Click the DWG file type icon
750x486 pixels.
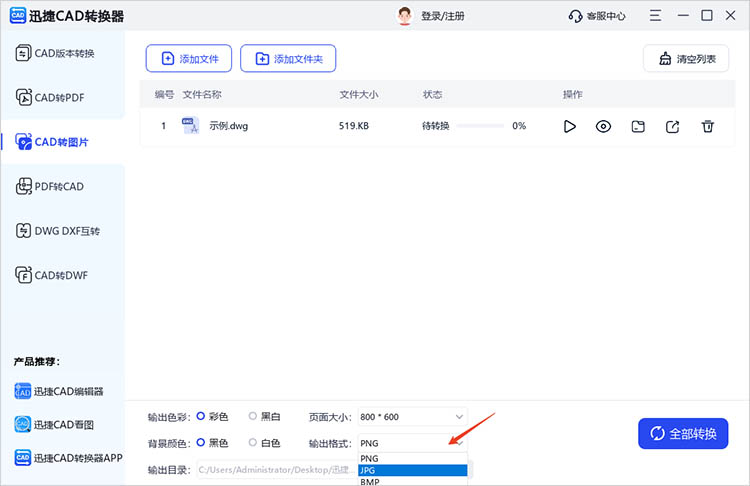tap(190, 126)
